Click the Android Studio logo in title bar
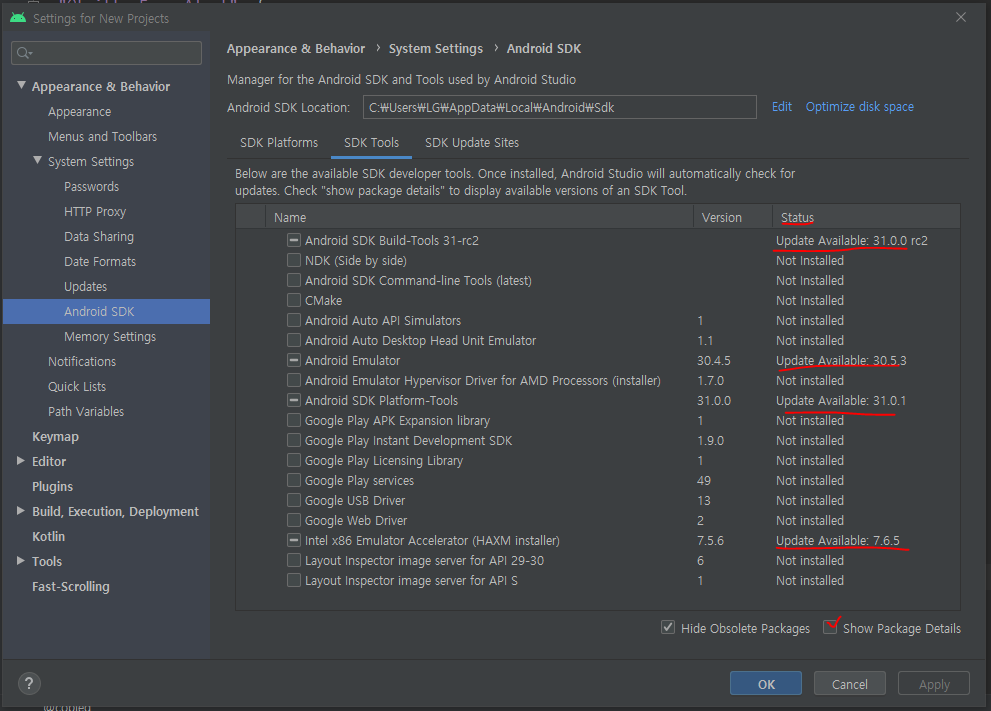 coord(18,18)
